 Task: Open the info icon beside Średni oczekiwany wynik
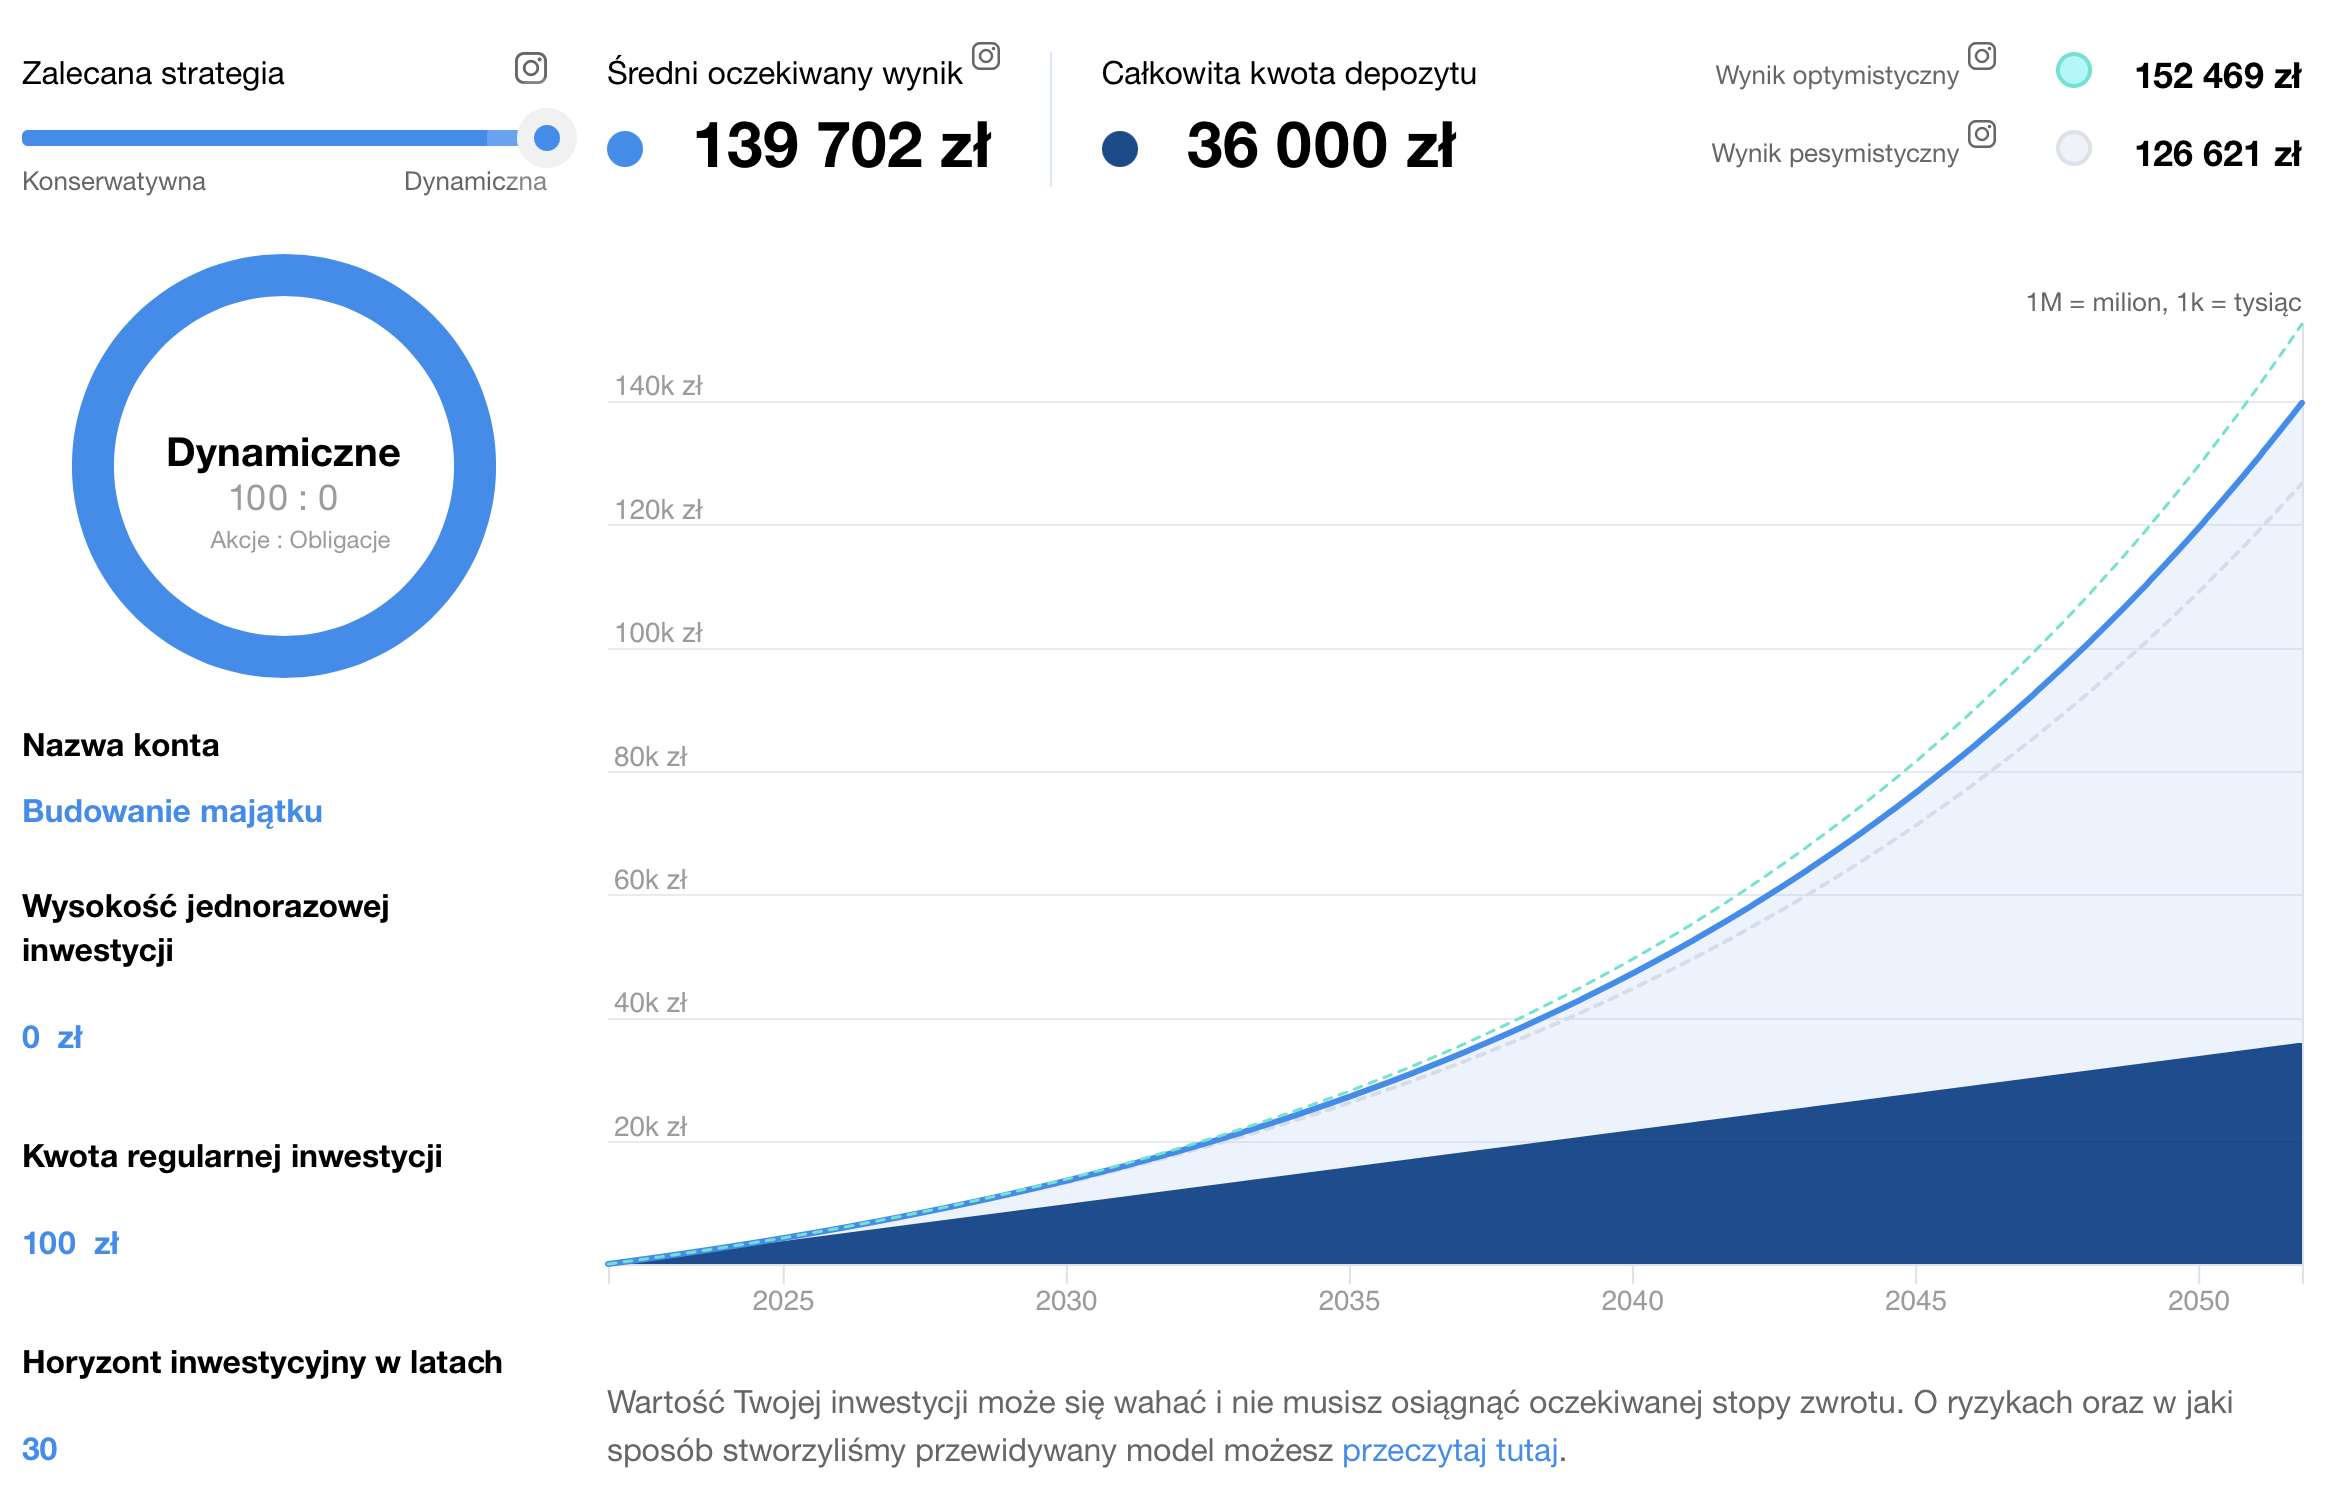tap(986, 56)
